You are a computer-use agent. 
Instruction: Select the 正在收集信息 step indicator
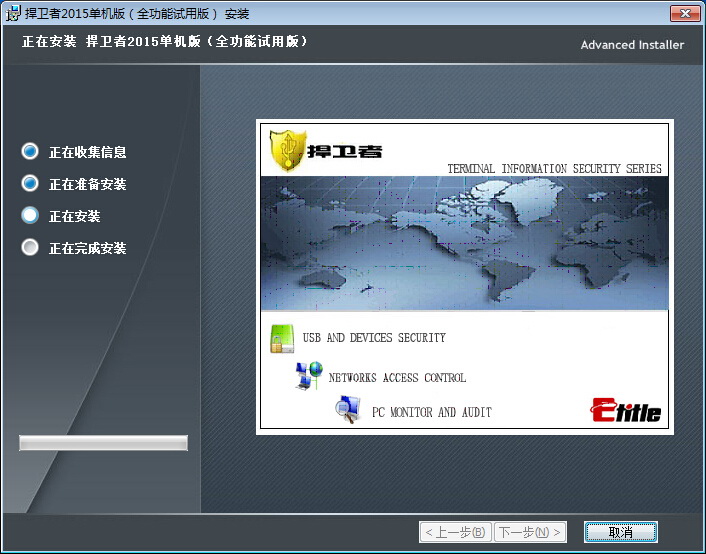(30, 151)
